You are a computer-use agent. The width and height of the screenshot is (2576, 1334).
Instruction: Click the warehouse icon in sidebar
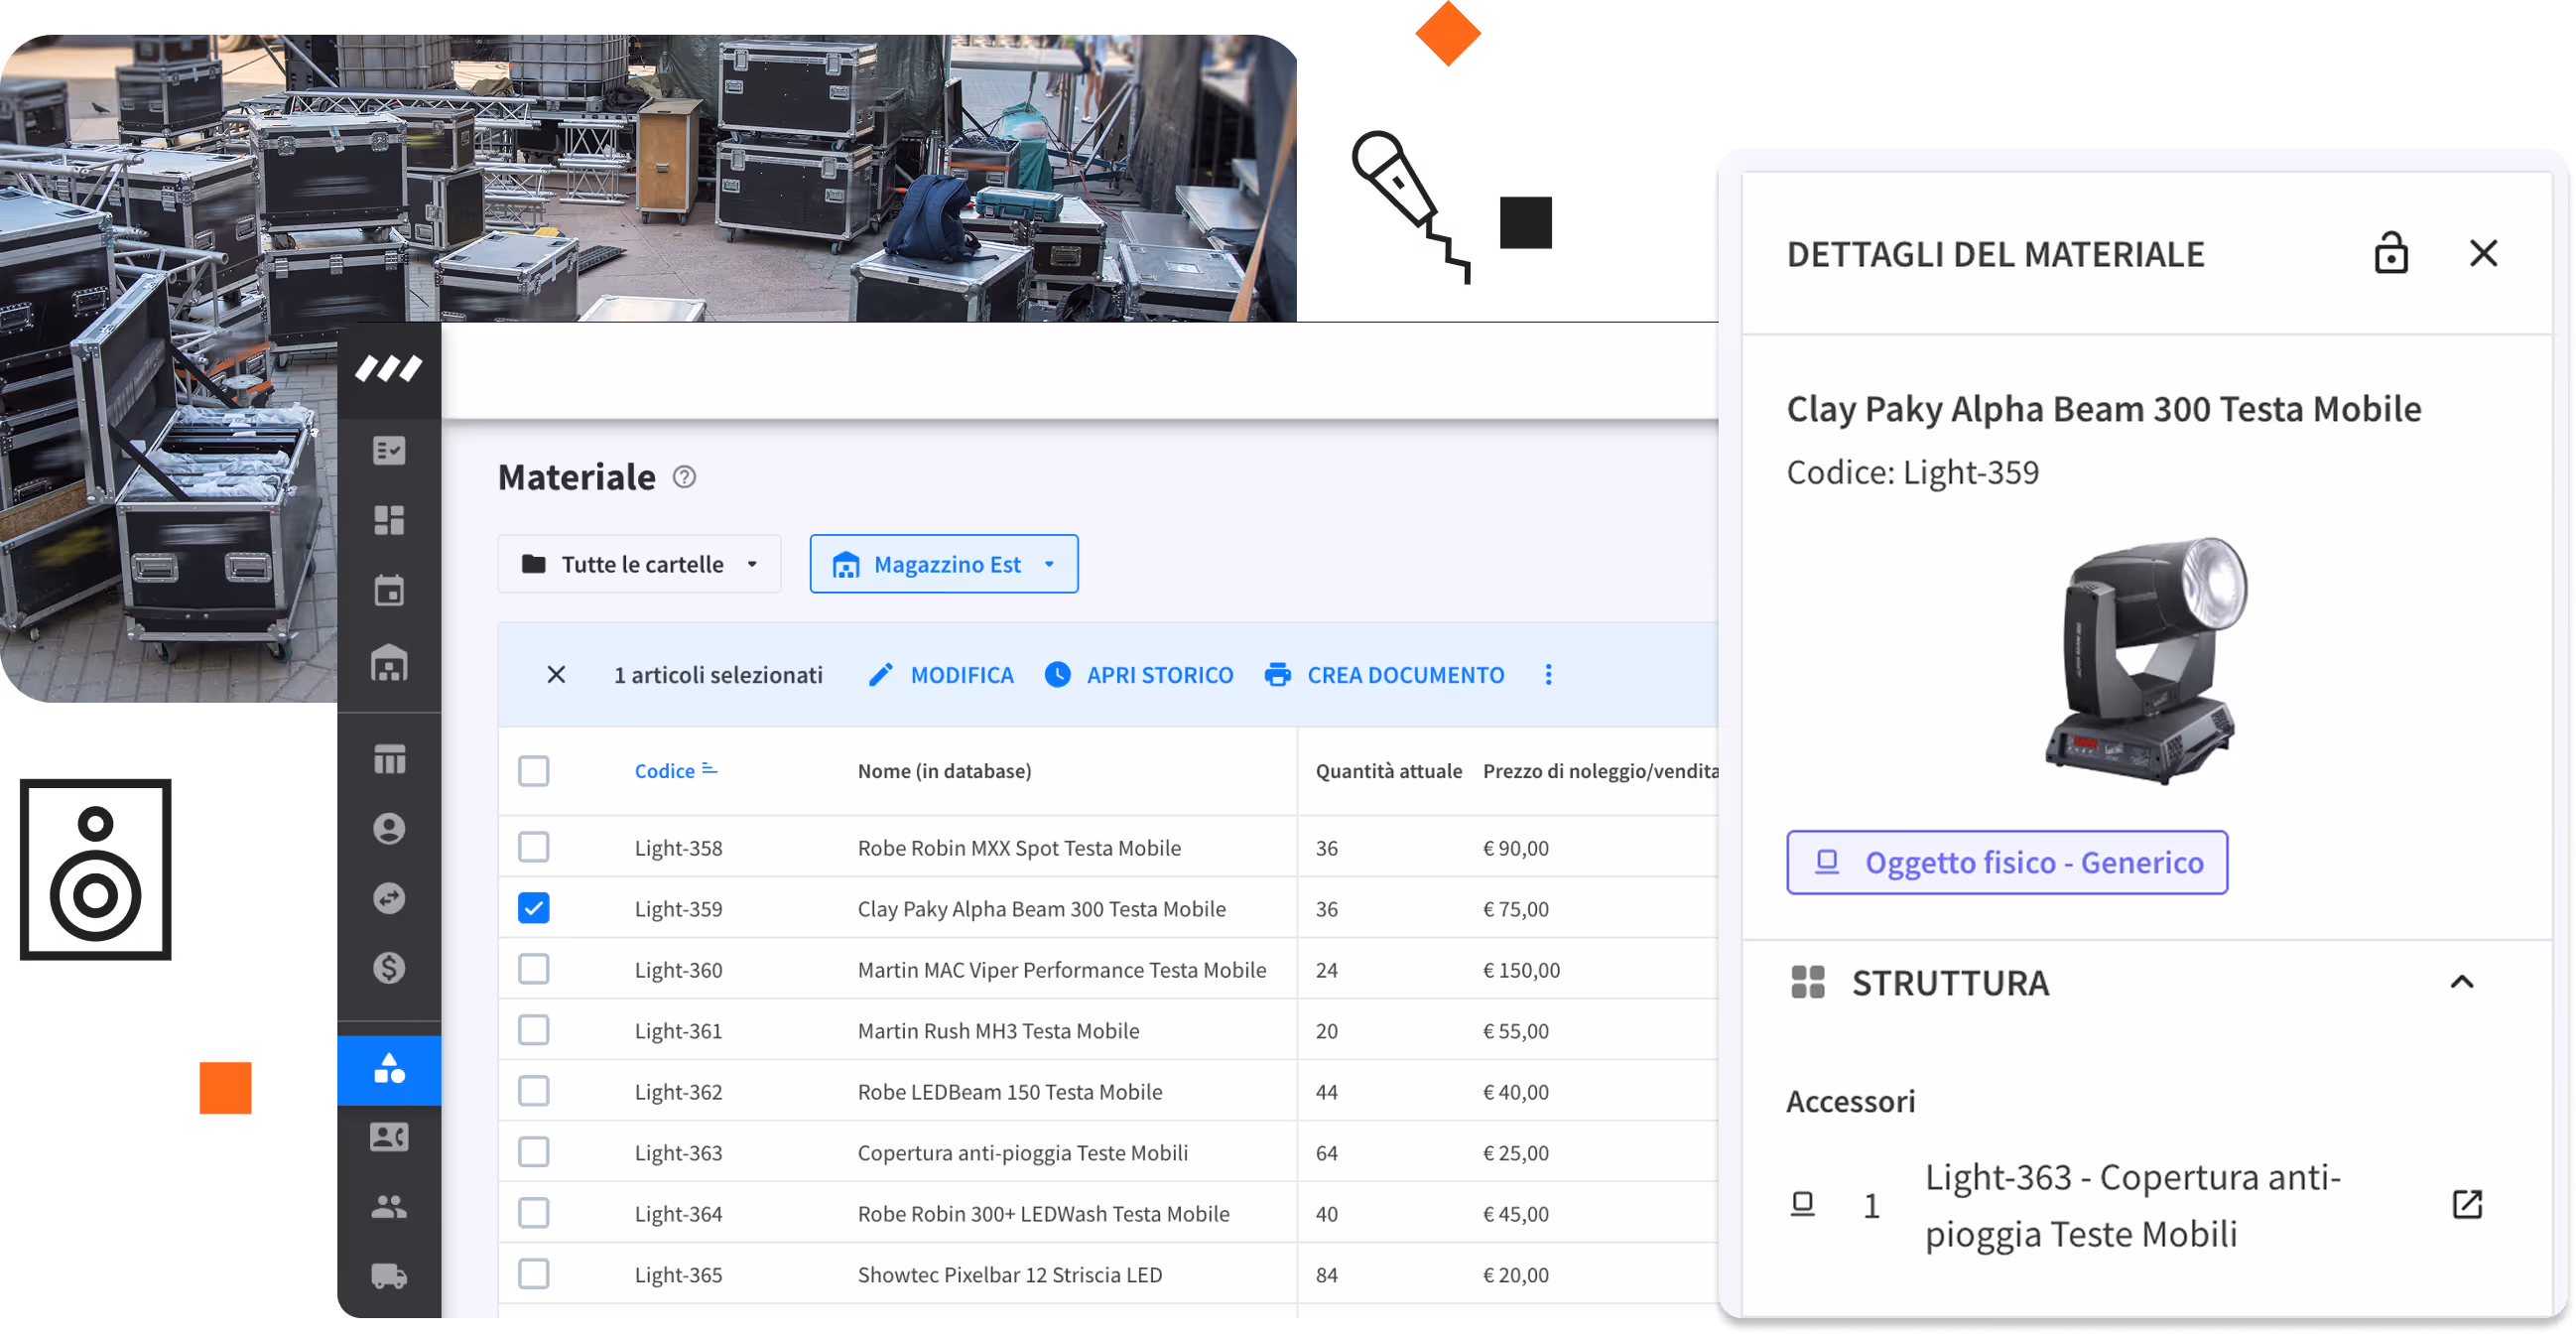pos(389,663)
